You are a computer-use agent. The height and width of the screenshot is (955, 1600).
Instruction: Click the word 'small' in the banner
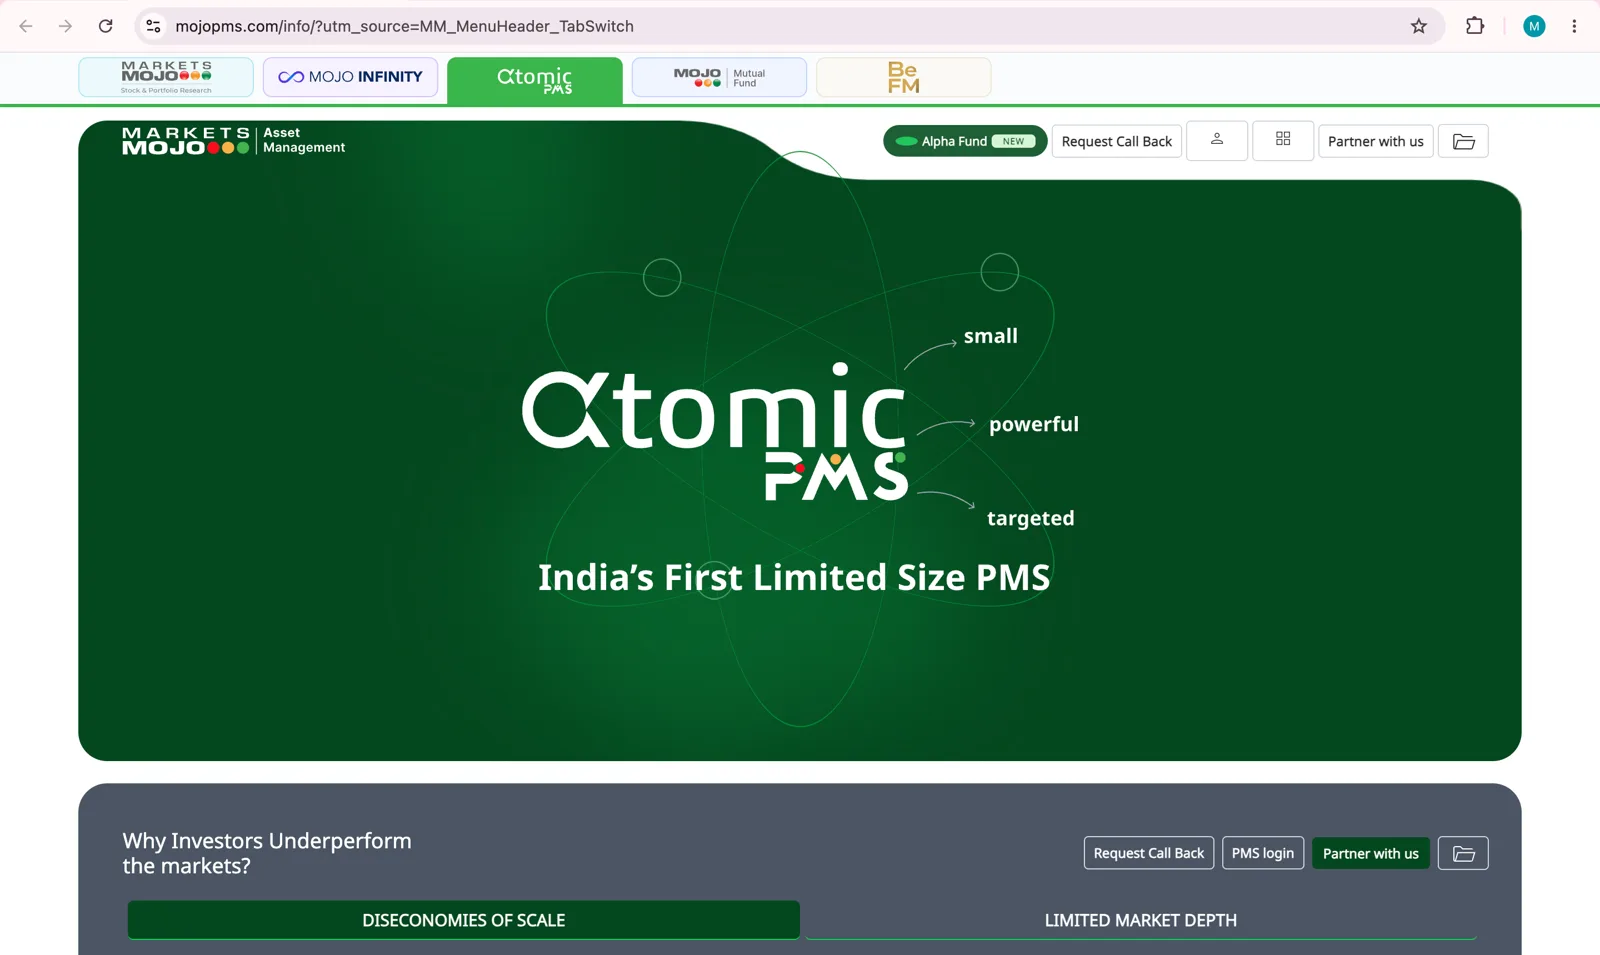point(991,336)
